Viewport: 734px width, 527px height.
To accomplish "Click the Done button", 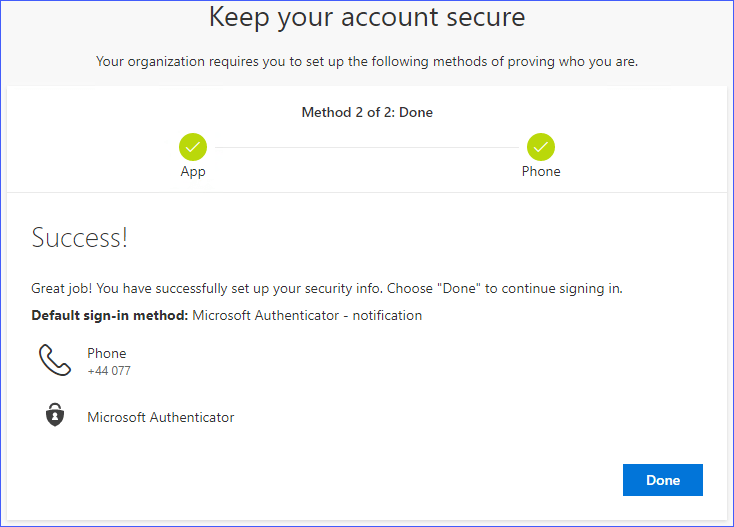I will (662, 480).
